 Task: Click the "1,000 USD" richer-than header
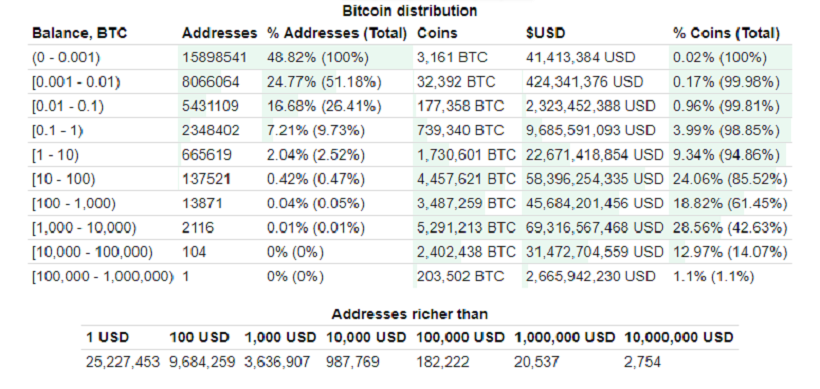pyautogui.click(x=280, y=338)
